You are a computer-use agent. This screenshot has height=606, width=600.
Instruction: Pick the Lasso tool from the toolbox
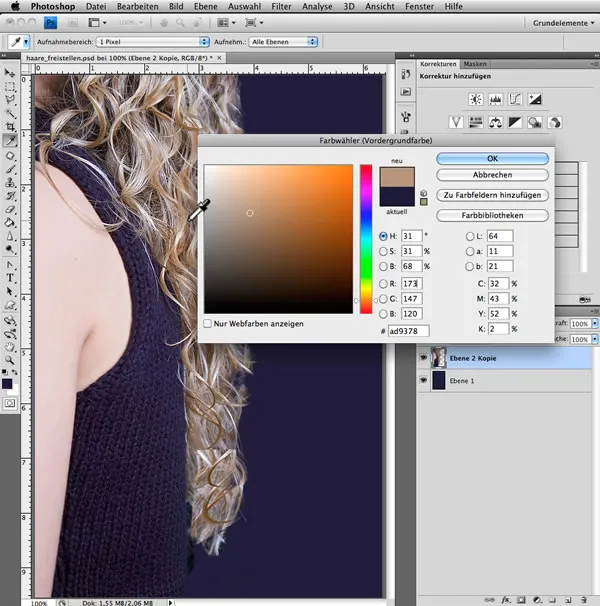[x=10, y=100]
